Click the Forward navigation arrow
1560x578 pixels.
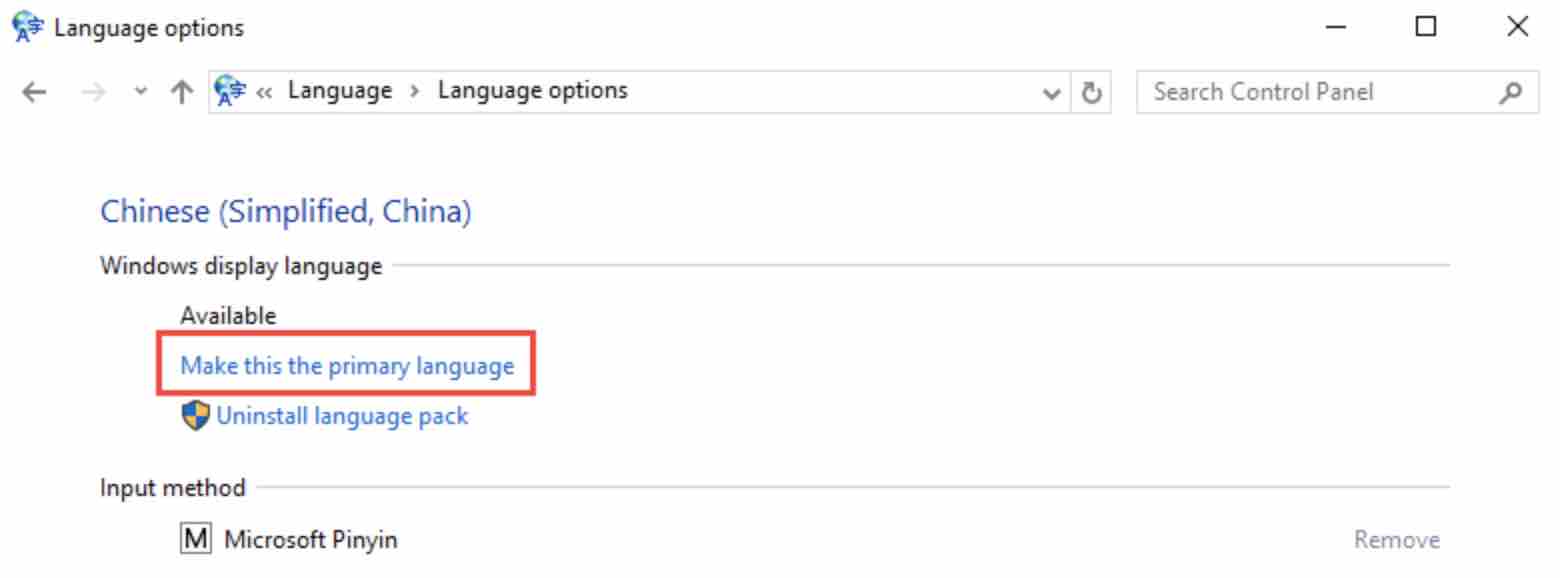(92, 92)
